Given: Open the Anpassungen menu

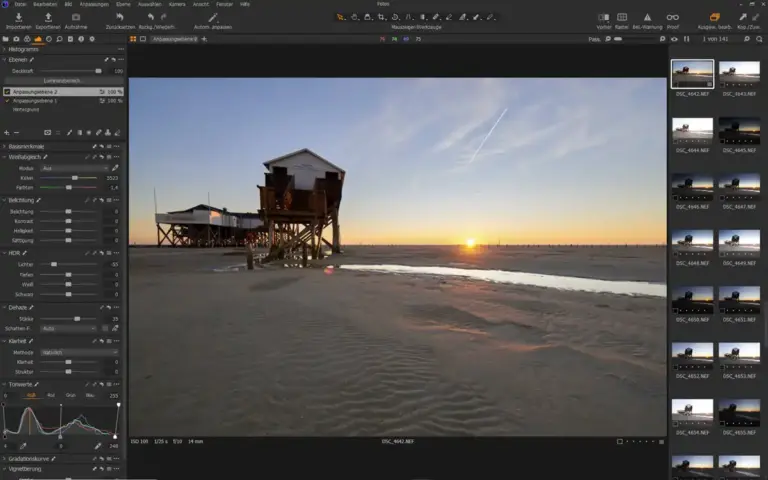Looking at the screenshot, I should (94, 4).
